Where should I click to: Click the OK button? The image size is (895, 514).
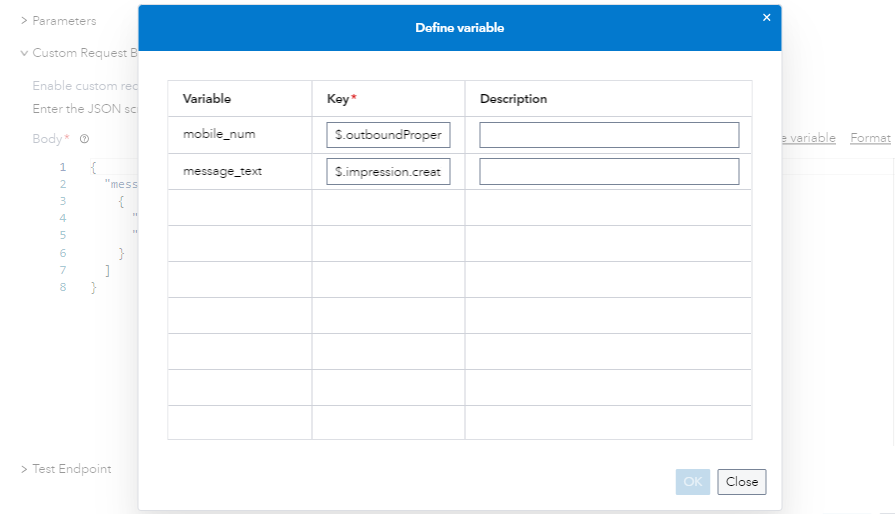[x=692, y=481]
